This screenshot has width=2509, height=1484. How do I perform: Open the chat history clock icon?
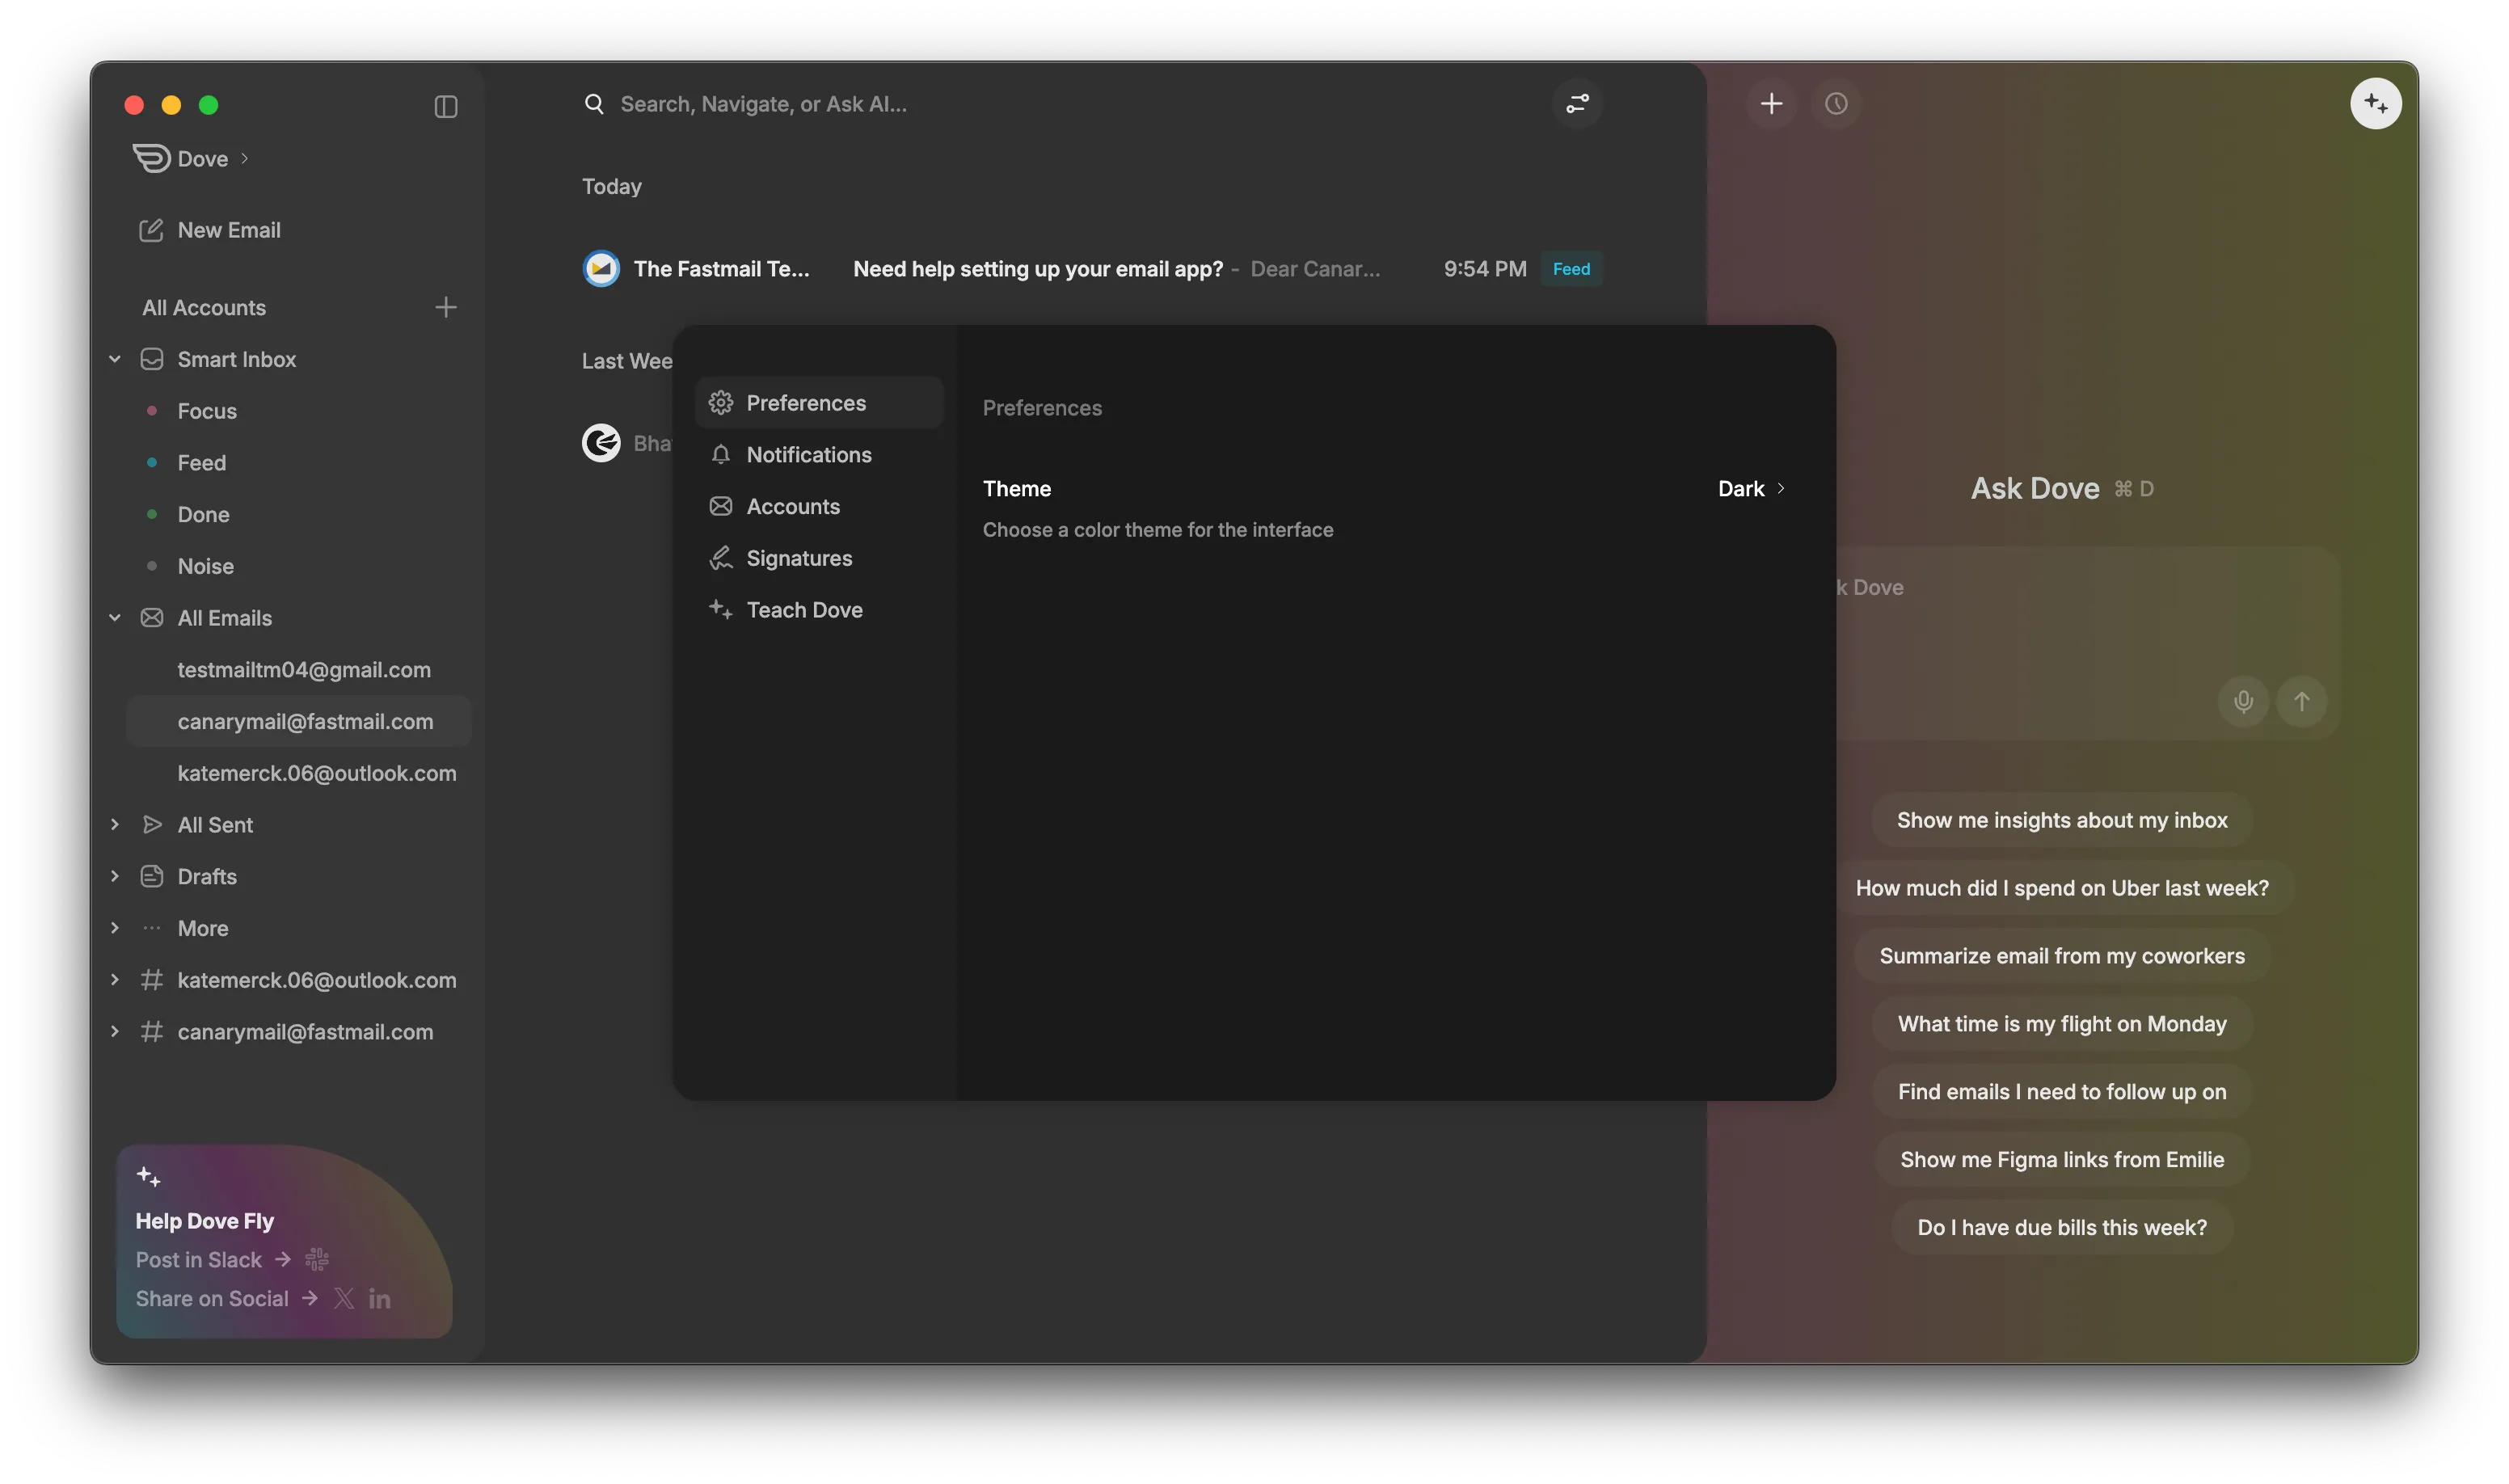tap(1836, 104)
